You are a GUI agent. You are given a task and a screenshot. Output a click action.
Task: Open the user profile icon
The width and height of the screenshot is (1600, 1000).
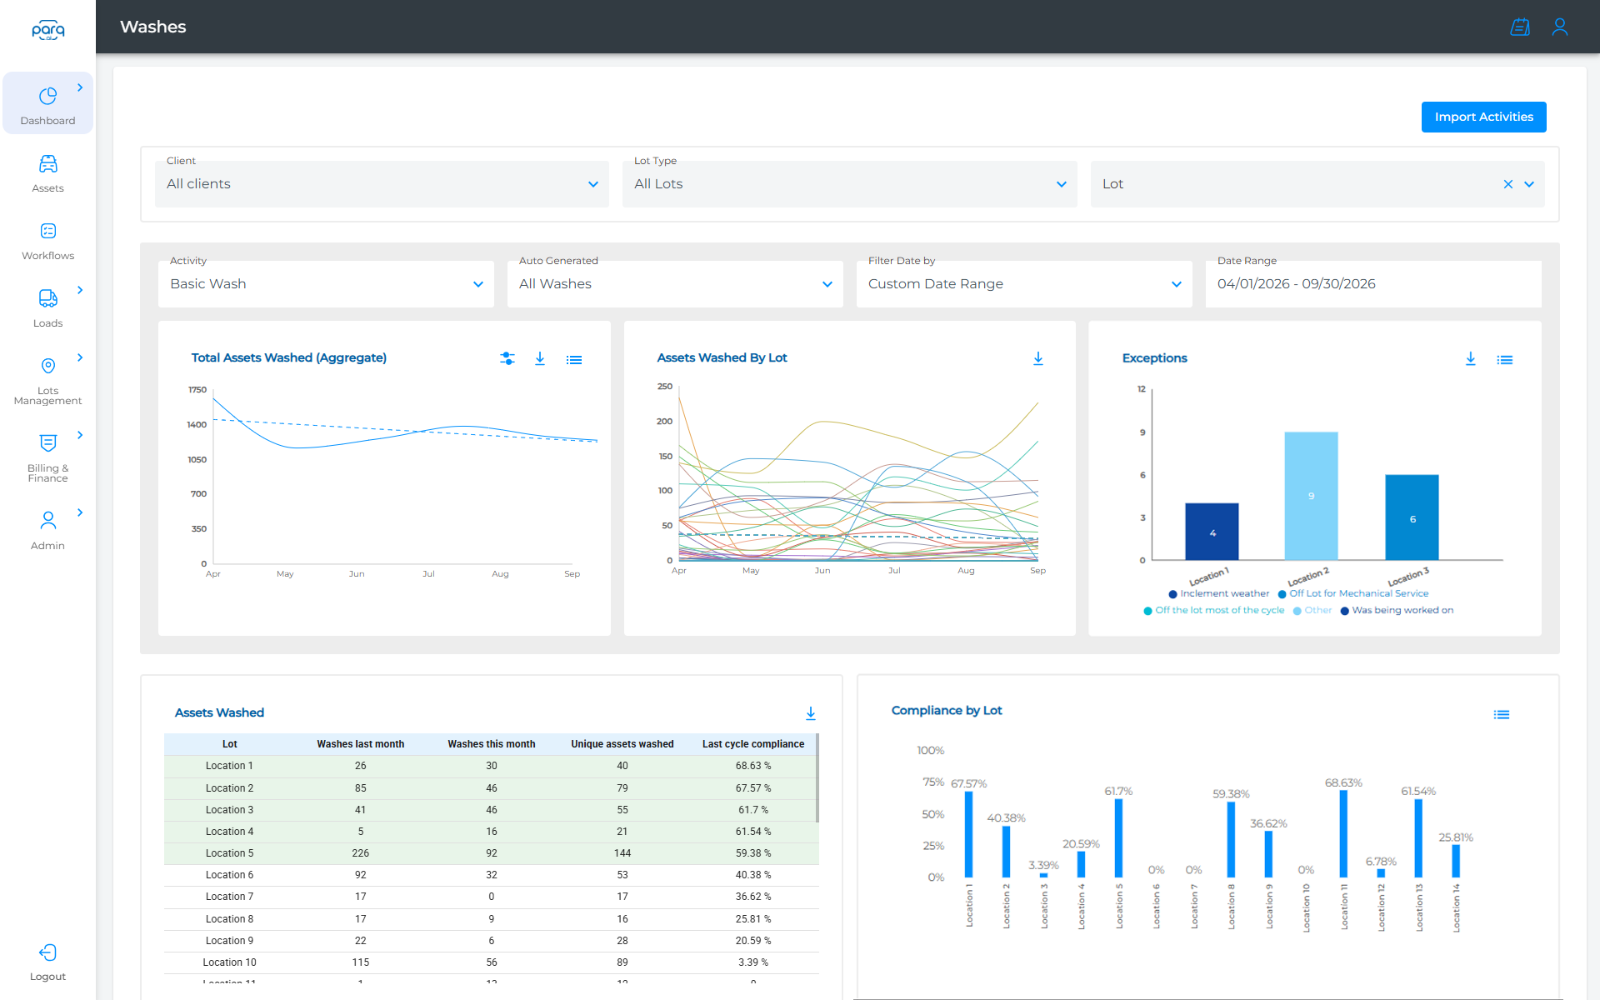pyautogui.click(x=1560, y=27)
